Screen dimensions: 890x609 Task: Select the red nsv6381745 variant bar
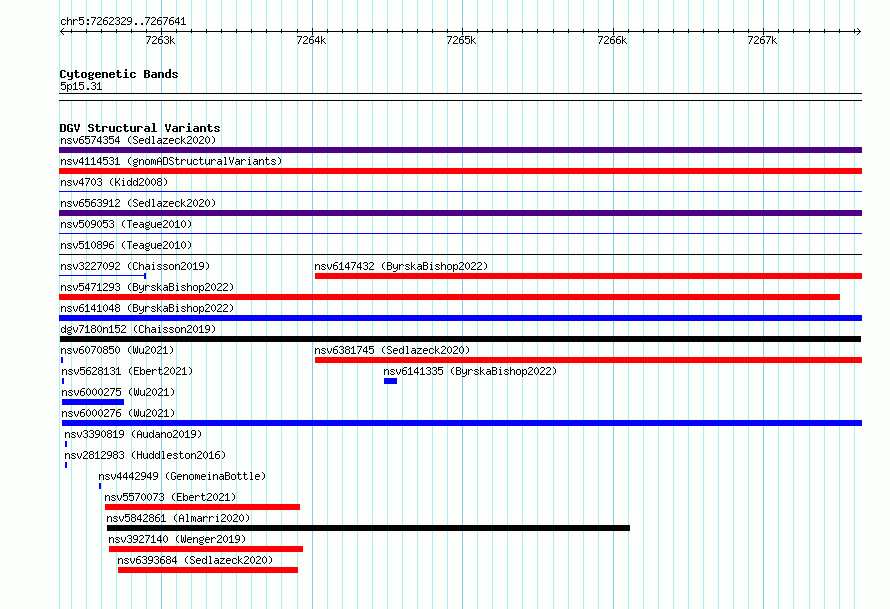click(x=588, y=360)
